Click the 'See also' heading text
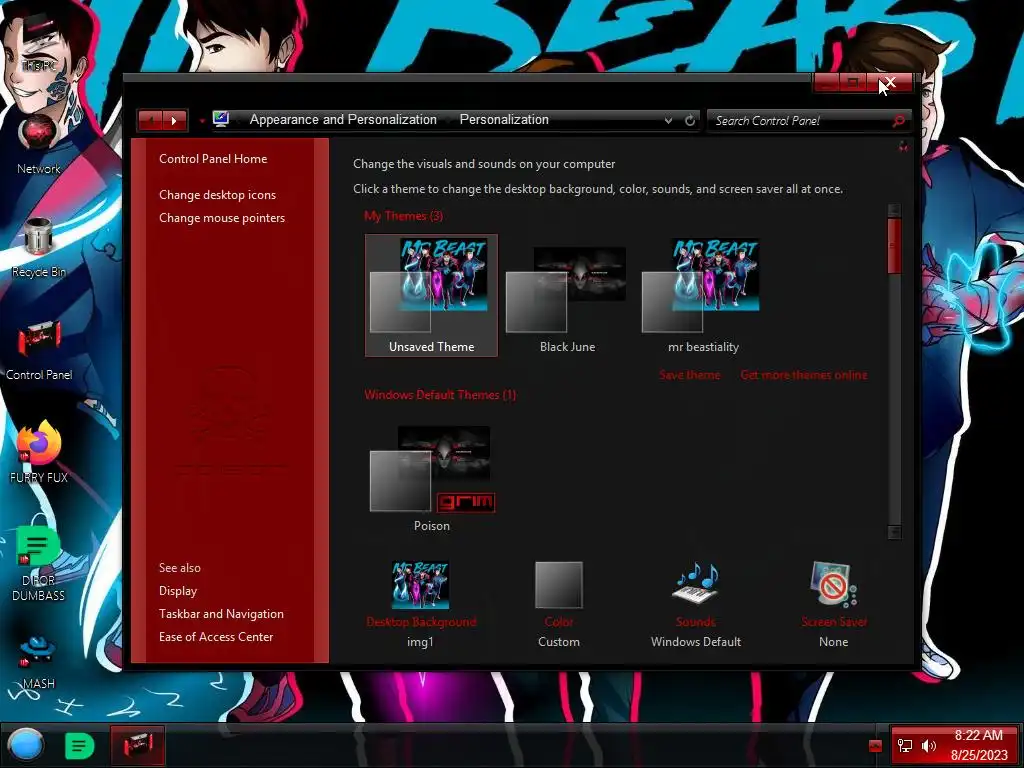 tap(180, 568)
